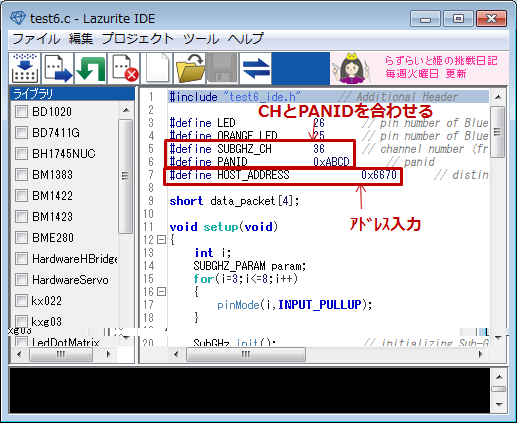
Task: Click the floppy disk save icon
Action: pyautogui.click(x=222, y=68)
